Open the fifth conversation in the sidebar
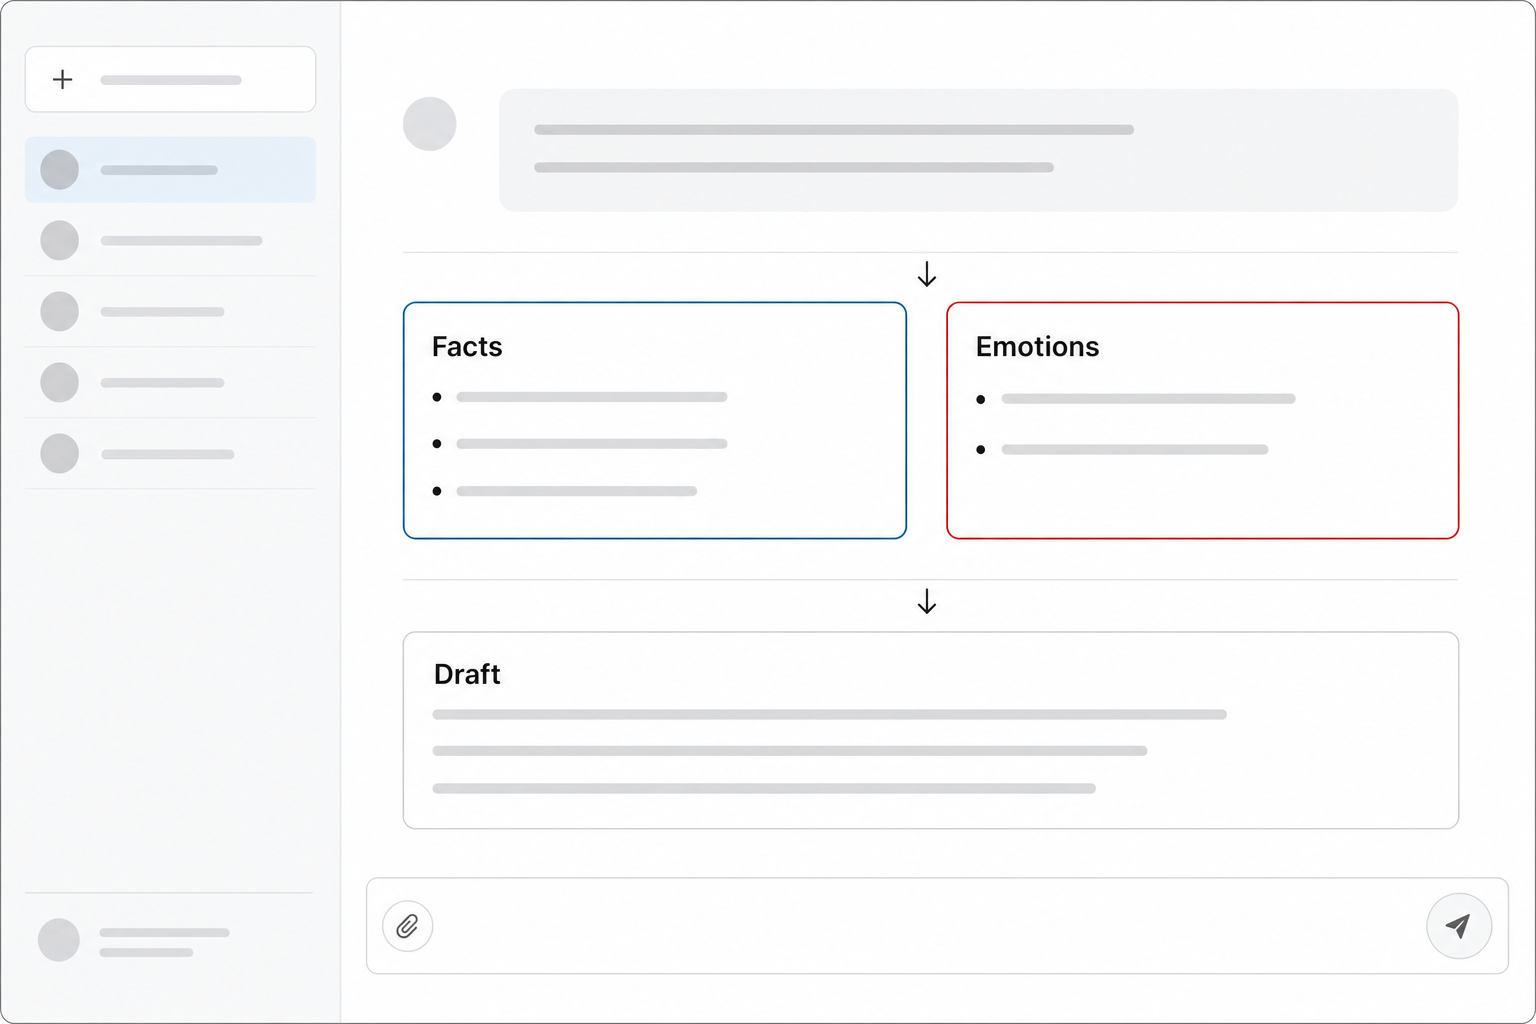The image size is (1536, 1024). pos(170,454)
